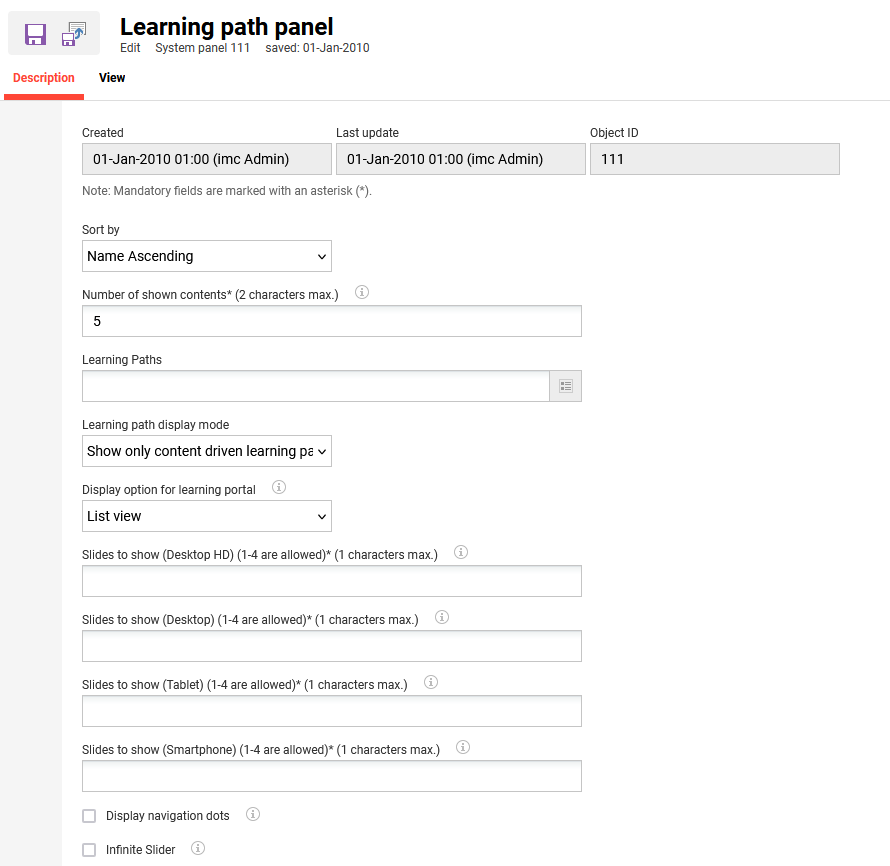The width and height of the screenshot is (890, 866).
Task: Show info for Slides to show Tablet
Action: click(x=431, y=683)
